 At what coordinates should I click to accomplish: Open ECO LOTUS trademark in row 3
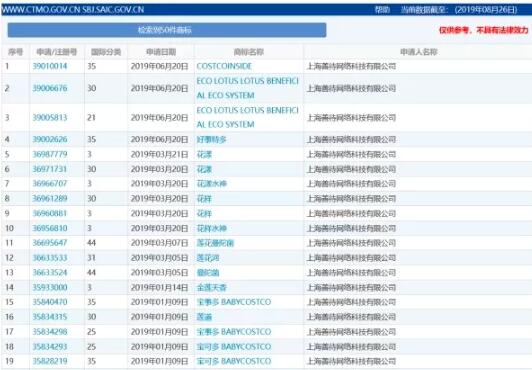click(248, 117)
